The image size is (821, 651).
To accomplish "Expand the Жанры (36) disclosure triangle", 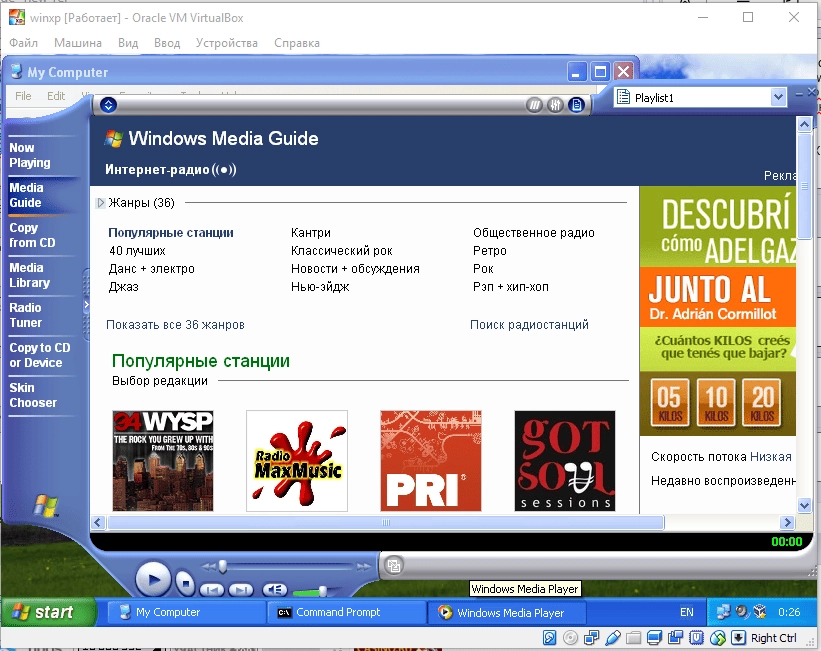I will coord(101,203).
